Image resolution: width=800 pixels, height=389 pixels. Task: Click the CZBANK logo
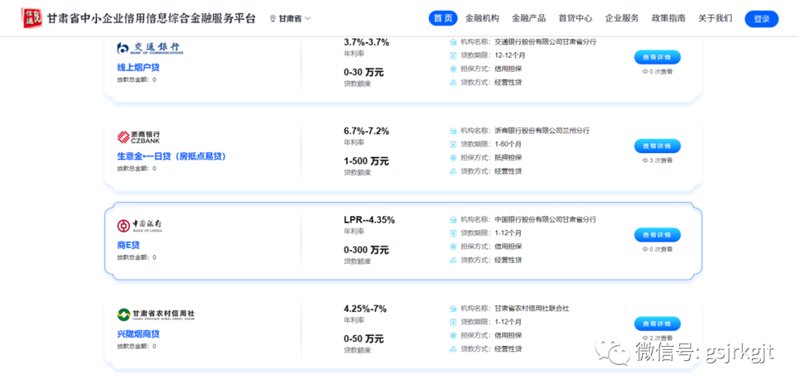coord(138,137)
